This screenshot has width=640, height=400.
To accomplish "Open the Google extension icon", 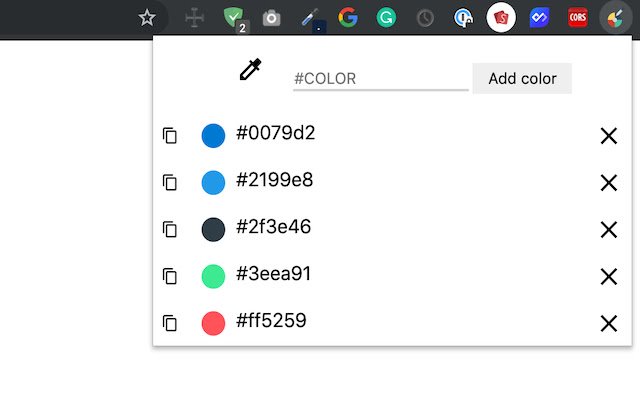I will (x=348, y=18).
